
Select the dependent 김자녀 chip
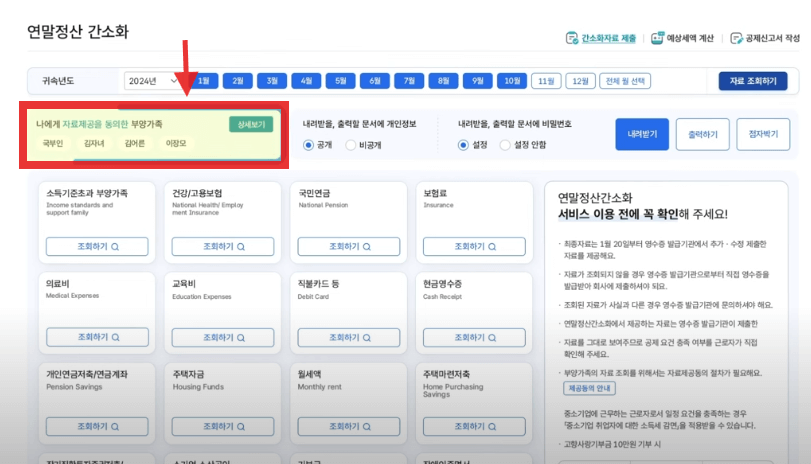(94, 143)
